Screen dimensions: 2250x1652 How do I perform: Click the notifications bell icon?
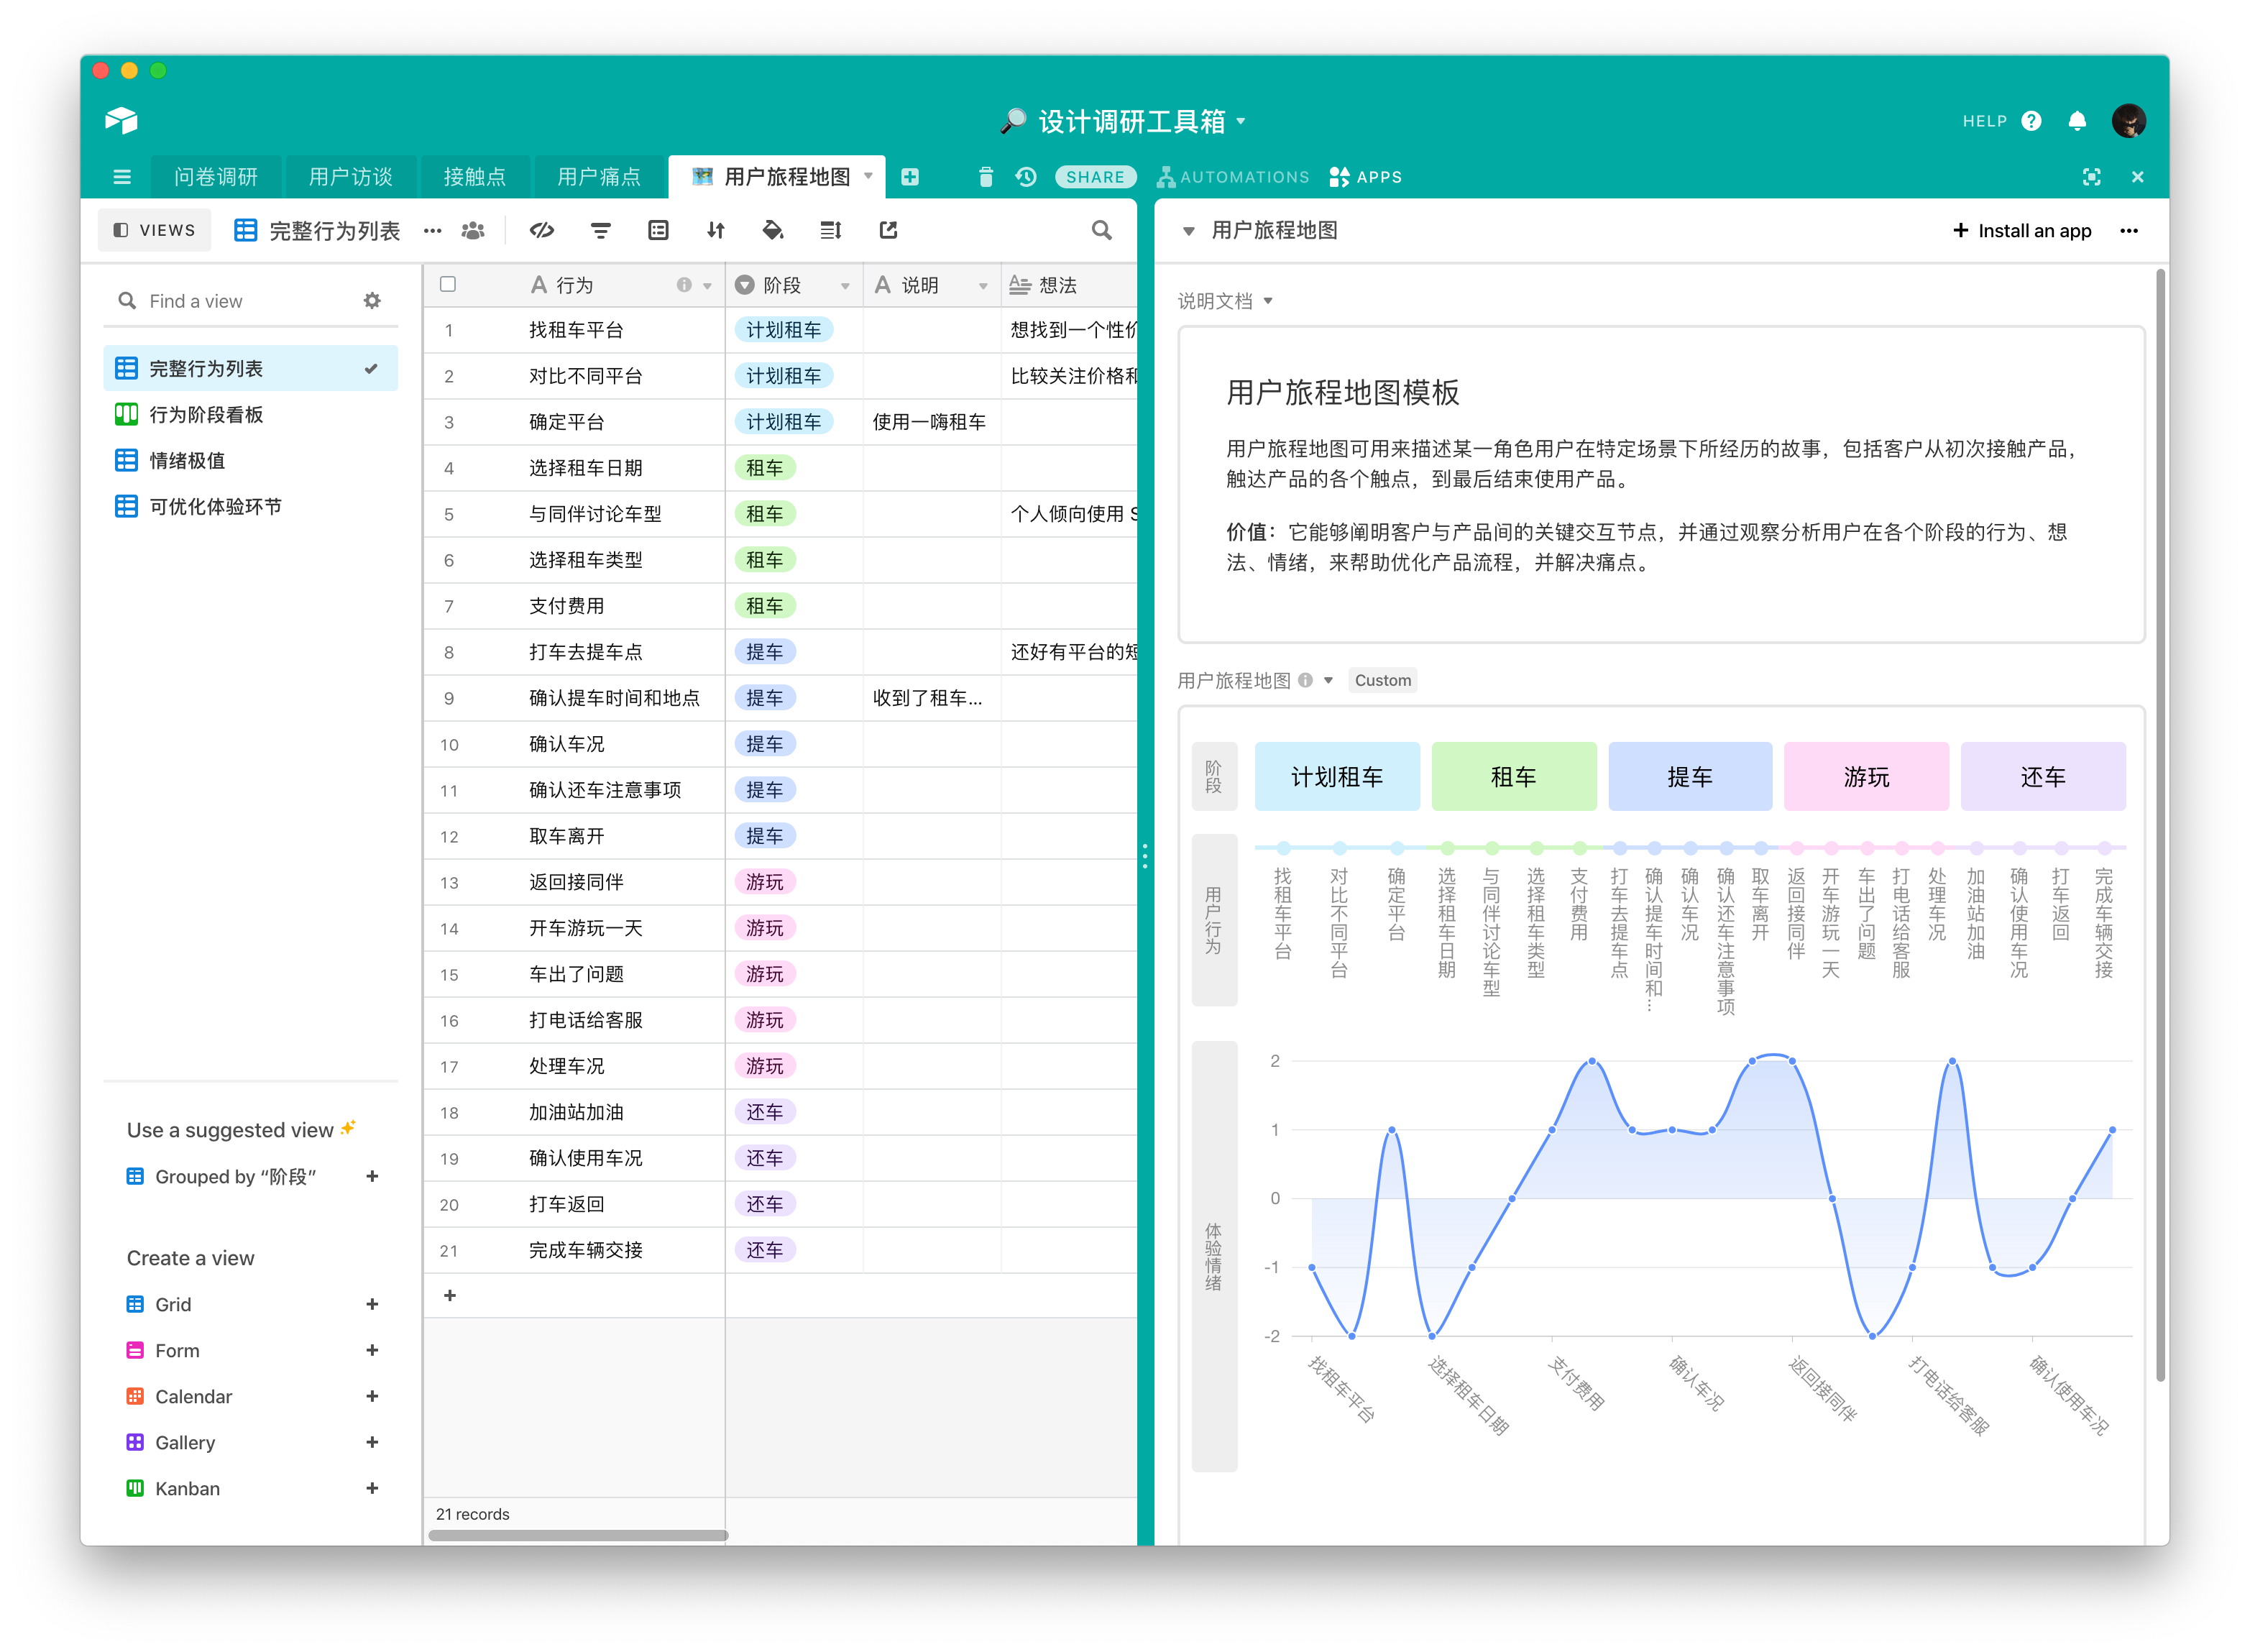2077,121
